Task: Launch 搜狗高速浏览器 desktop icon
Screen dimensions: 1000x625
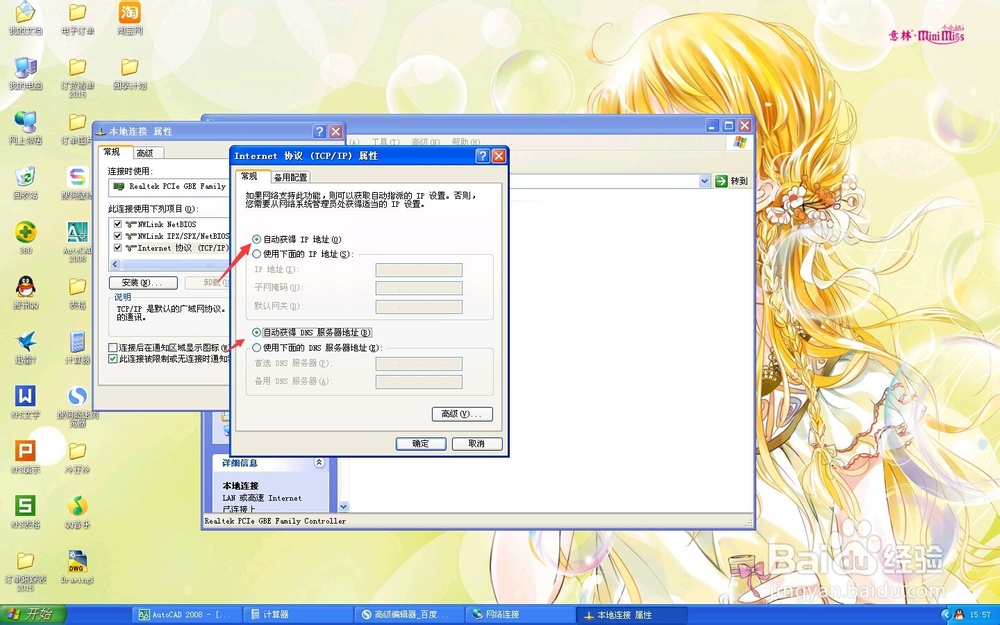Action: (x=77, y=406)
